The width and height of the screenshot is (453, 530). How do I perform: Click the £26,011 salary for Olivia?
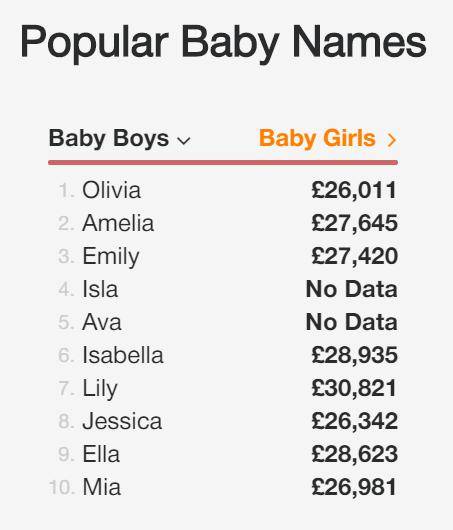(x=354, y=191)
